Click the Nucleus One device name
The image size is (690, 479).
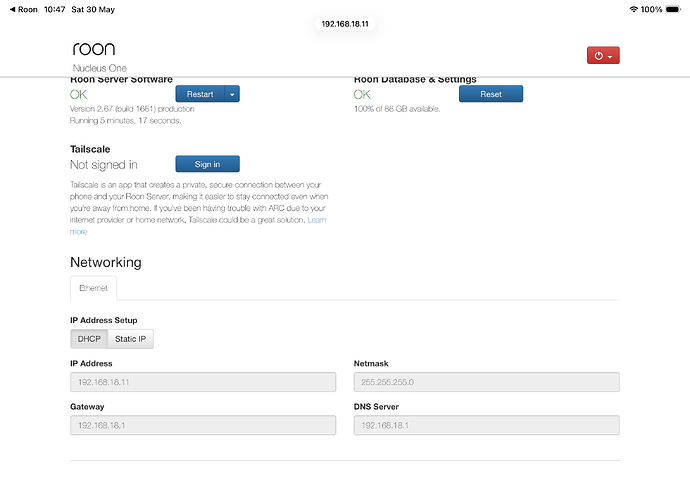pyautogui.click(x=99, y=68)
